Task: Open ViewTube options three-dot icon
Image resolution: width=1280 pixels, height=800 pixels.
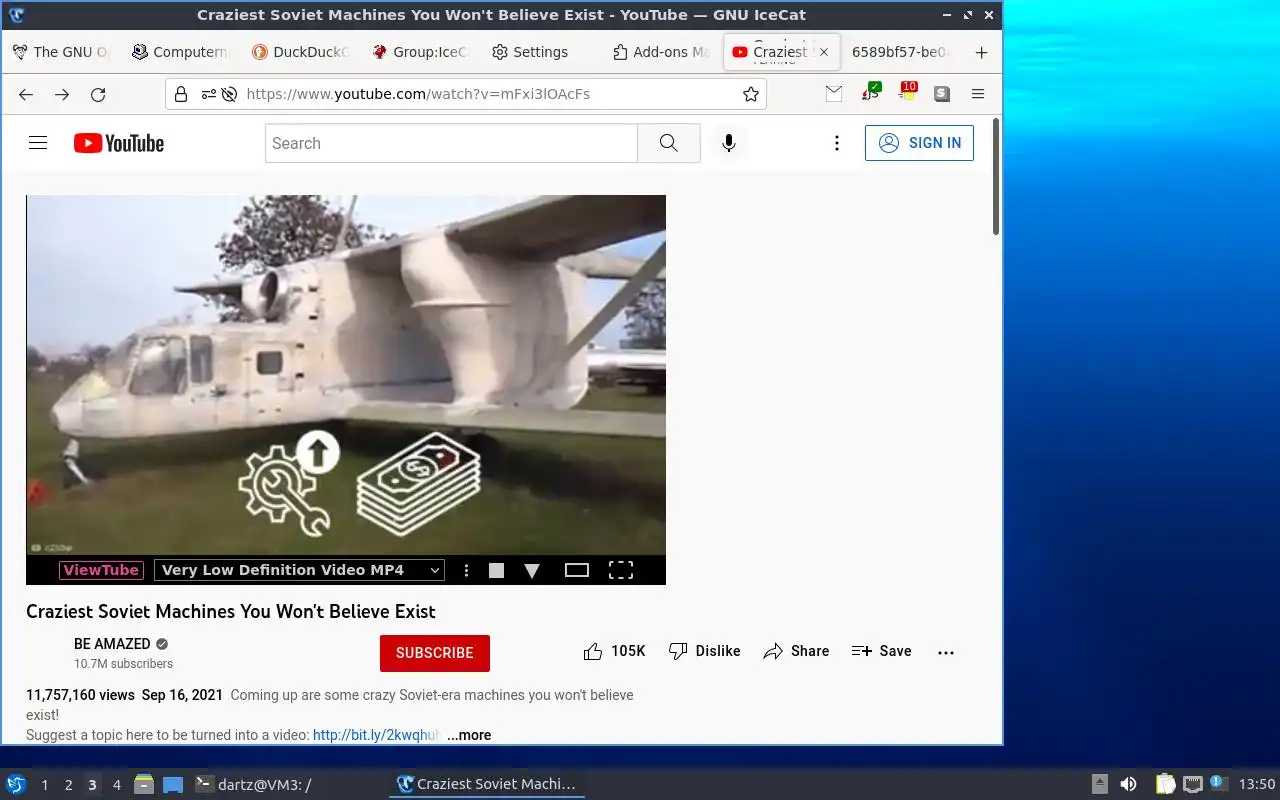Action: point(466,570)
